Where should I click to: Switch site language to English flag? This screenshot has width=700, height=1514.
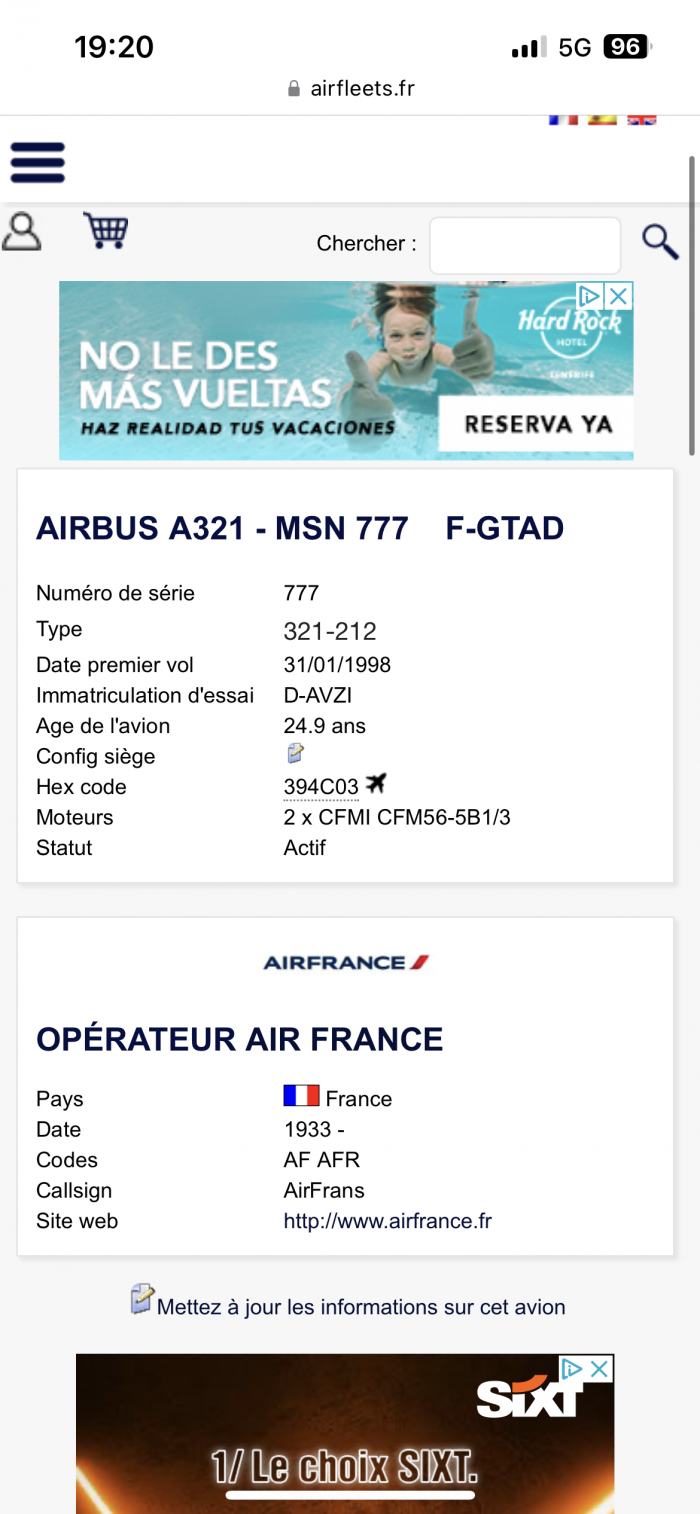pos(642,120)
